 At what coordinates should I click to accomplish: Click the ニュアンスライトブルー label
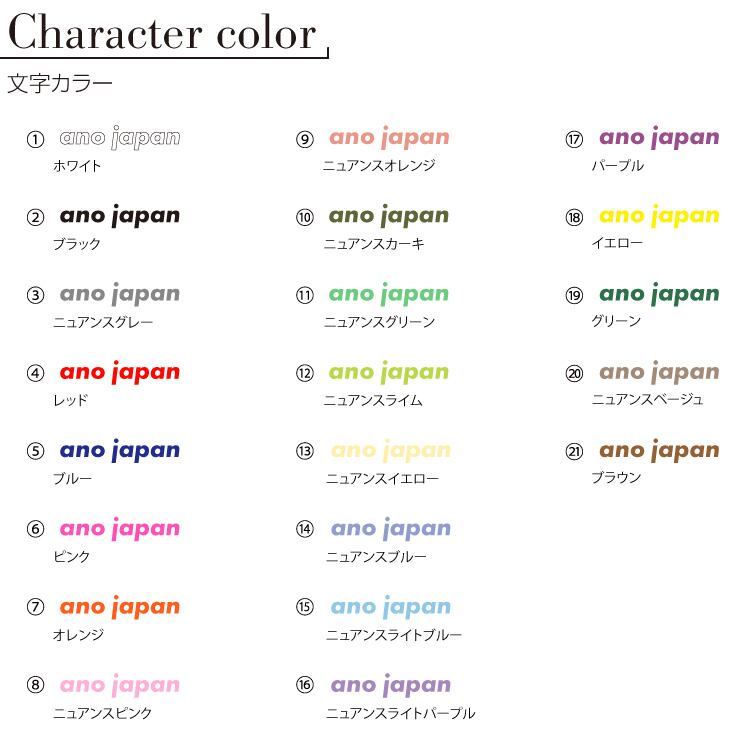(x=394, y=635)
